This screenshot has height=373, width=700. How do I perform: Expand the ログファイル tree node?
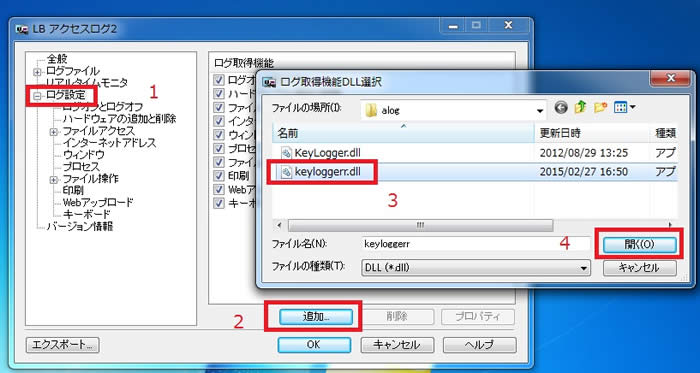(38, 72)
